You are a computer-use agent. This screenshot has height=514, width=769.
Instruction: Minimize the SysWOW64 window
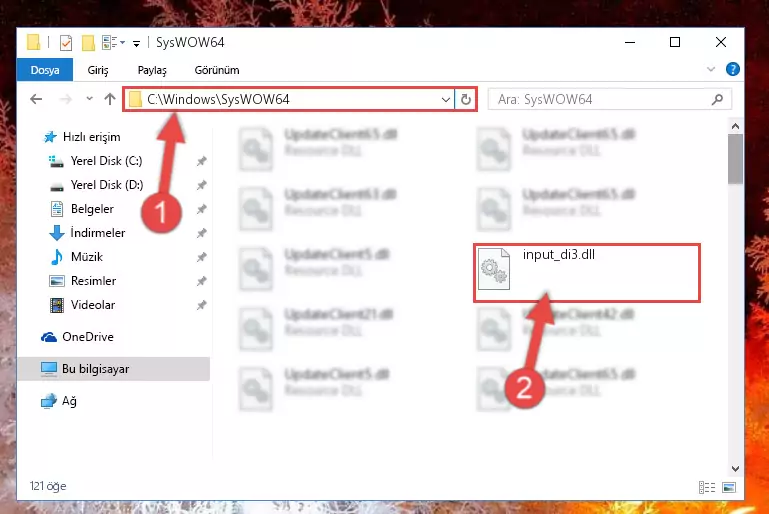pos(630,42)
